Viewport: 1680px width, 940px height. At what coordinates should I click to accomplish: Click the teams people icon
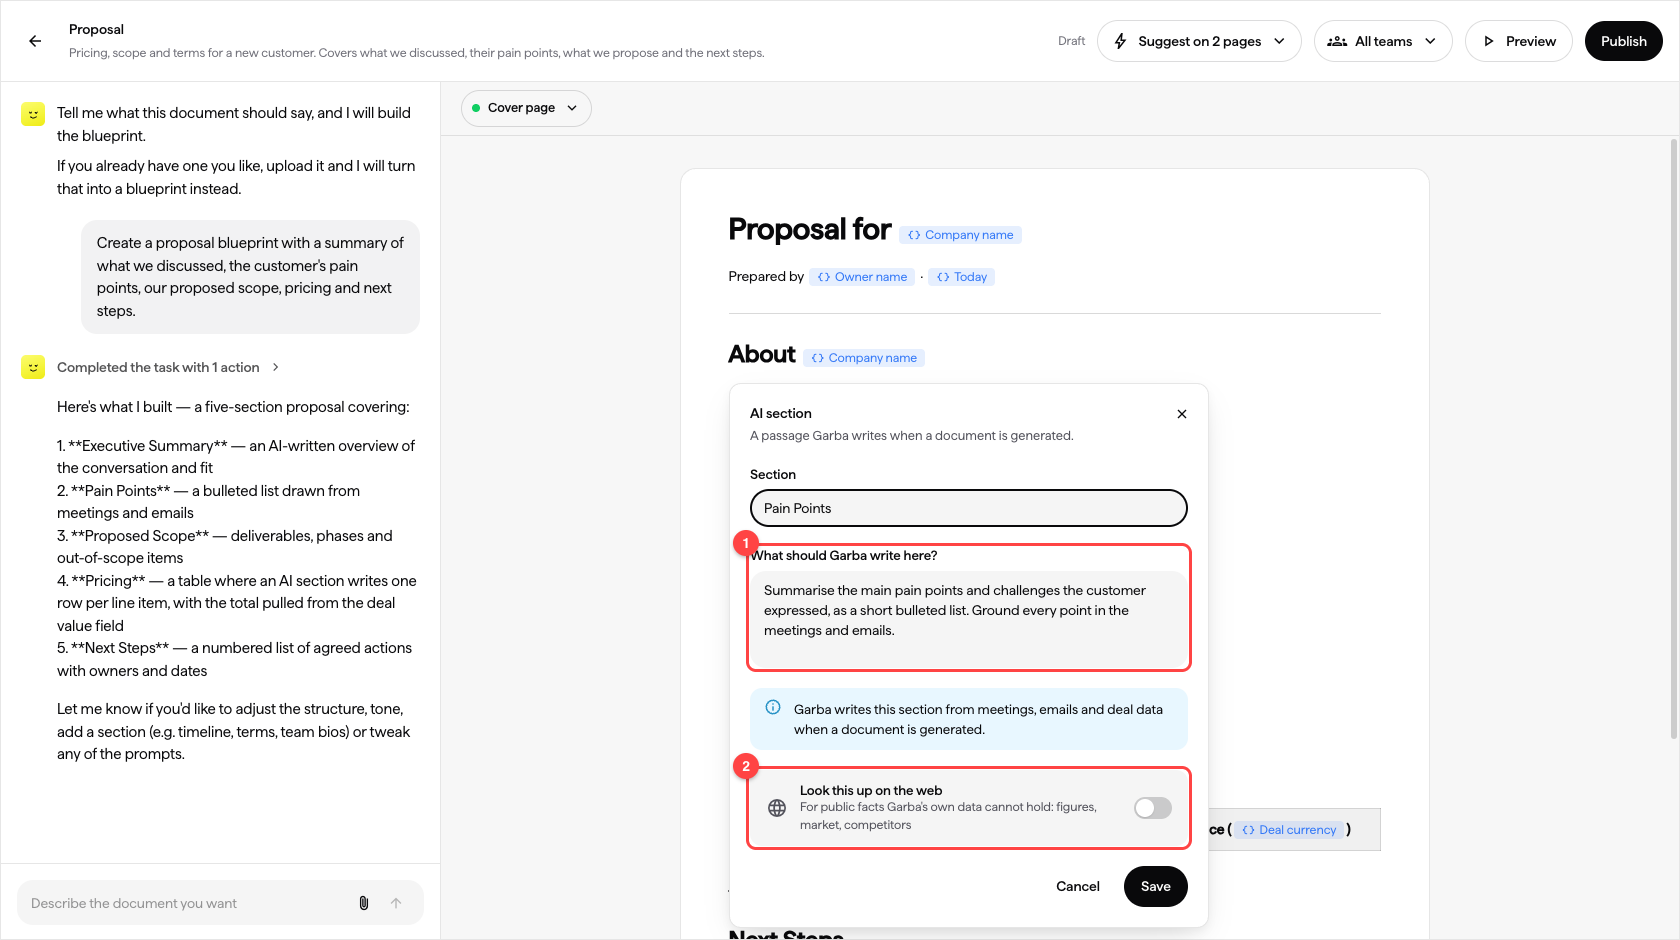coord(1337,41)
